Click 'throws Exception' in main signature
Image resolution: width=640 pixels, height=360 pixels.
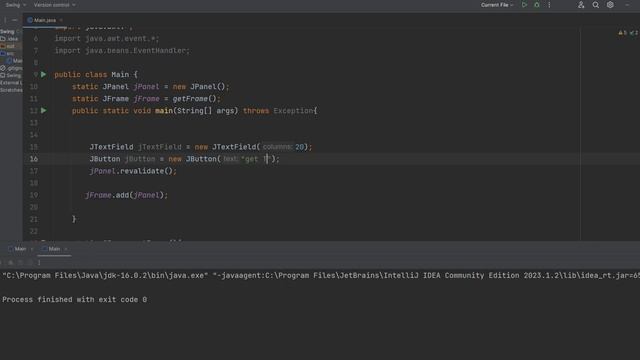[278, 111]
